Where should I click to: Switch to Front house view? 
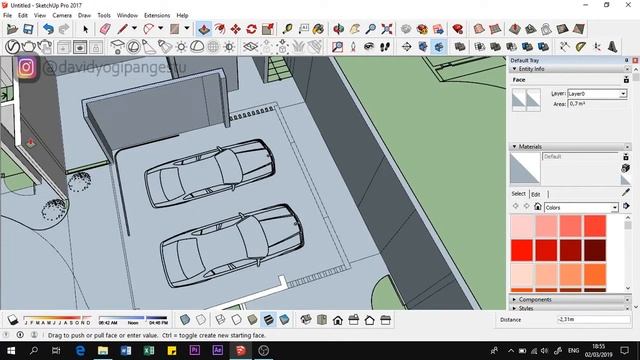coord(338,320)
